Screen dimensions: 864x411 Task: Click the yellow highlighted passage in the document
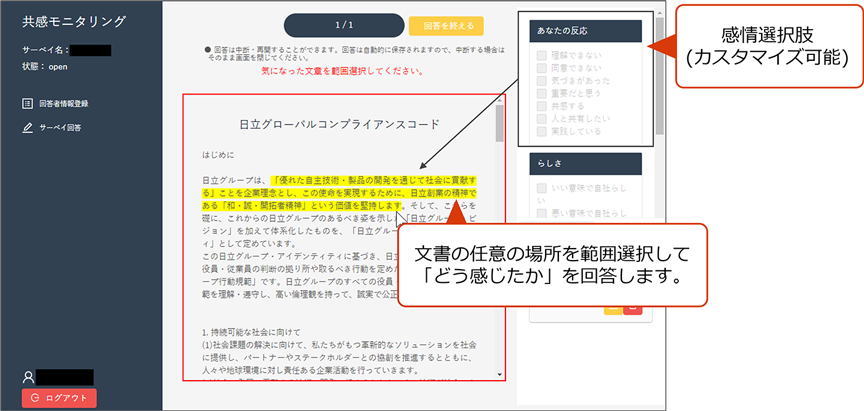(x=339, y=193)
